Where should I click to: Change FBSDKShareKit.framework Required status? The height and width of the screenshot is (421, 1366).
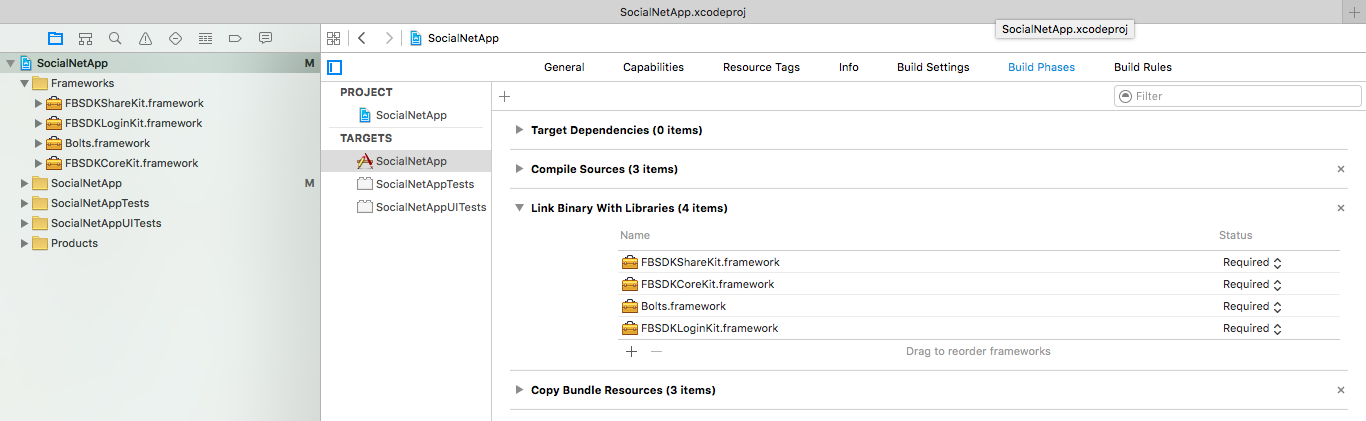tap(1252, 262)
